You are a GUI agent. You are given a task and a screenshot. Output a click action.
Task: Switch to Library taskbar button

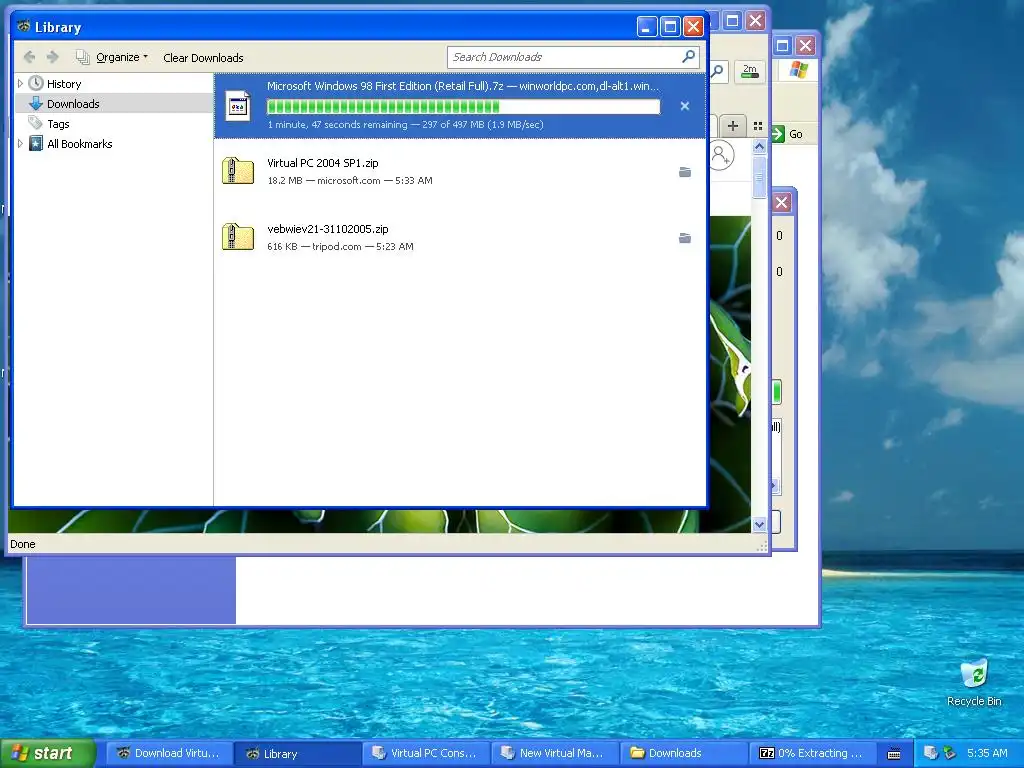[x=296, y=753]
